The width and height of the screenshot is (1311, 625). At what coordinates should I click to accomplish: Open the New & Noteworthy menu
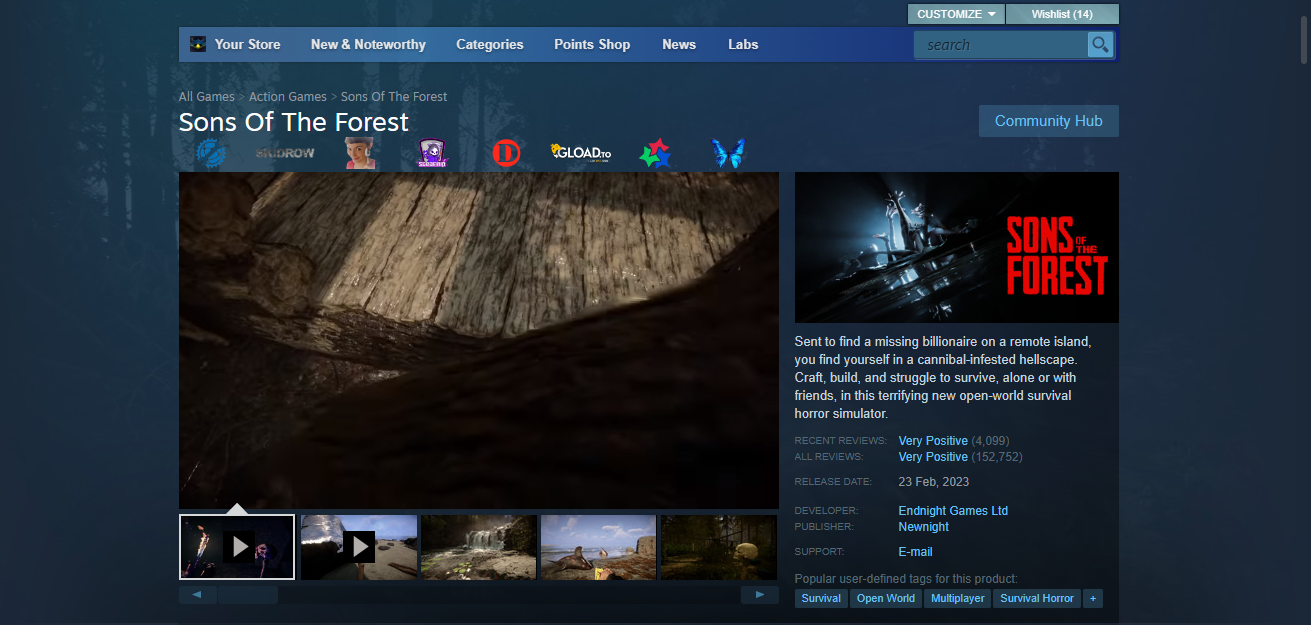tap(368, 44)
